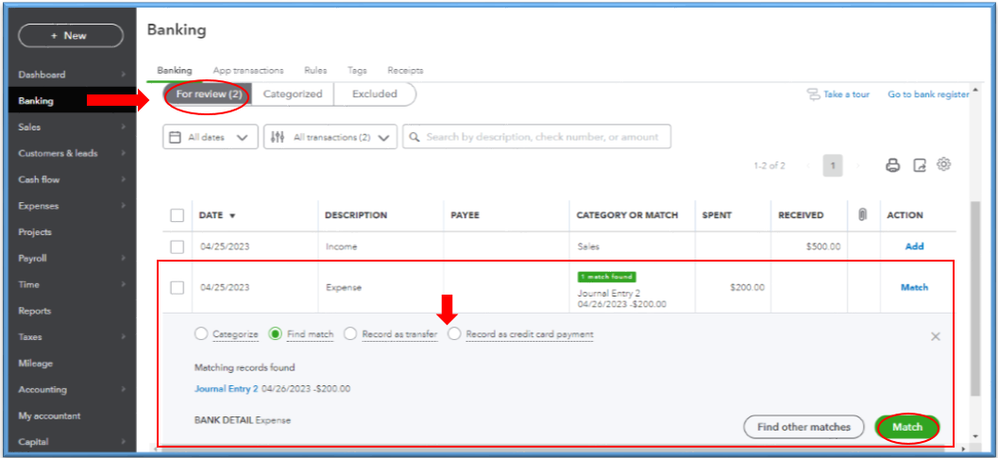Open the All transactions (2) filter dropdown

pyautogui.click(x=330, y=137)
